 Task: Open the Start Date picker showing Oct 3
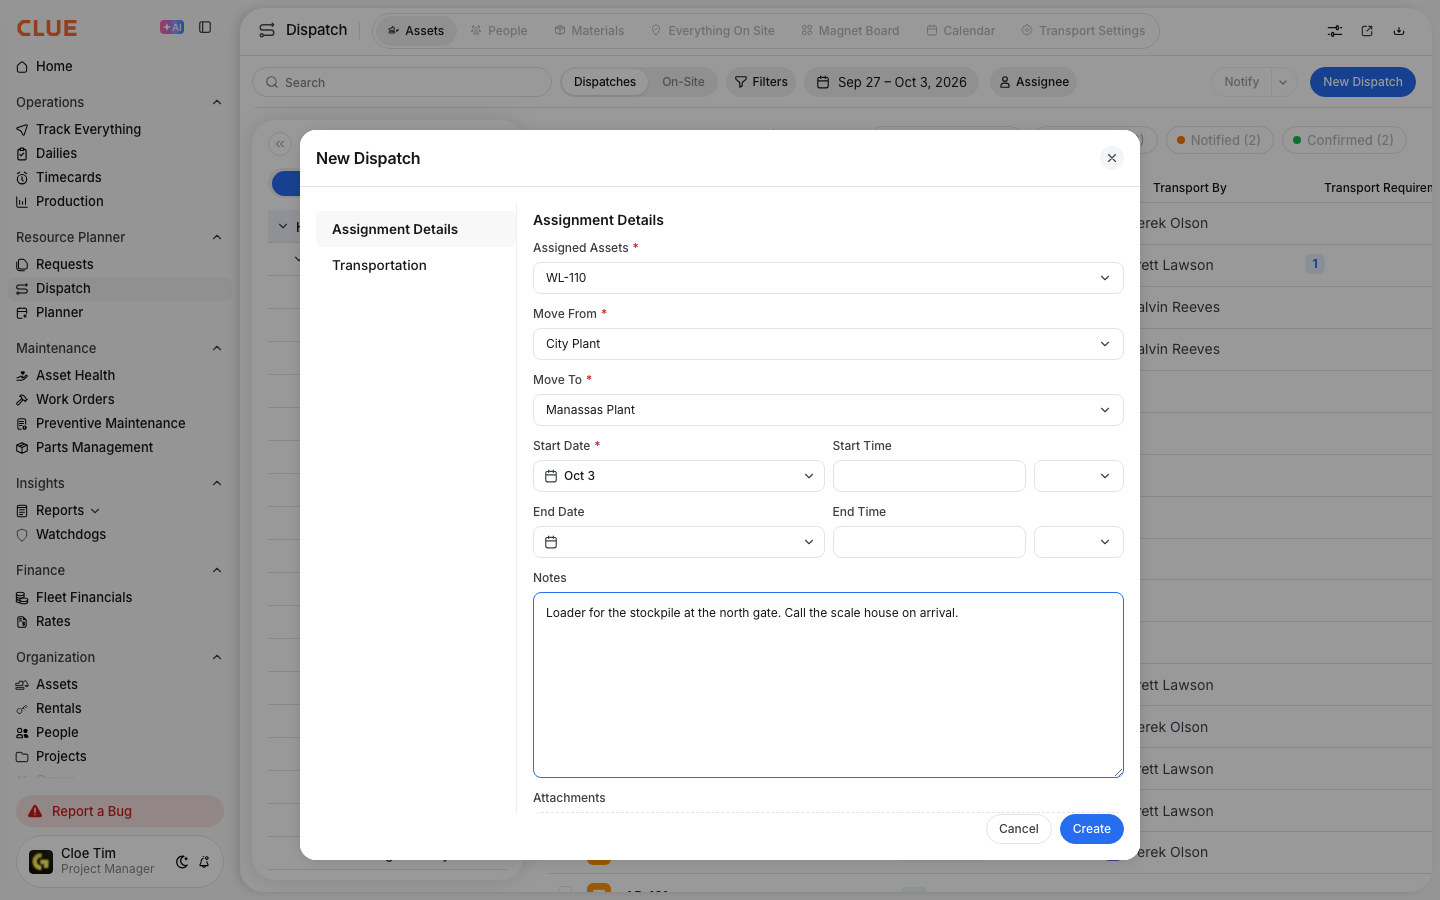pyautogui.click(x=679, y=476)
